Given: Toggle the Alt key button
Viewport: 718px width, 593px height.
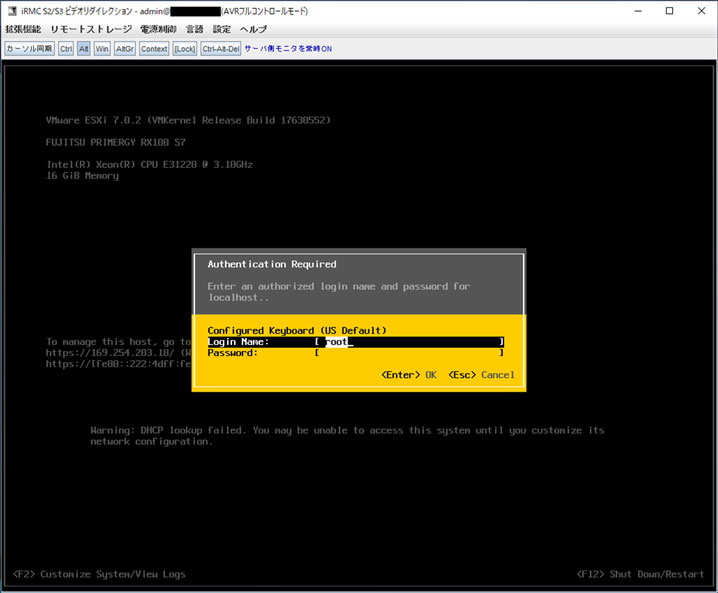Looking at the screenshot, I should click(83, 49).
